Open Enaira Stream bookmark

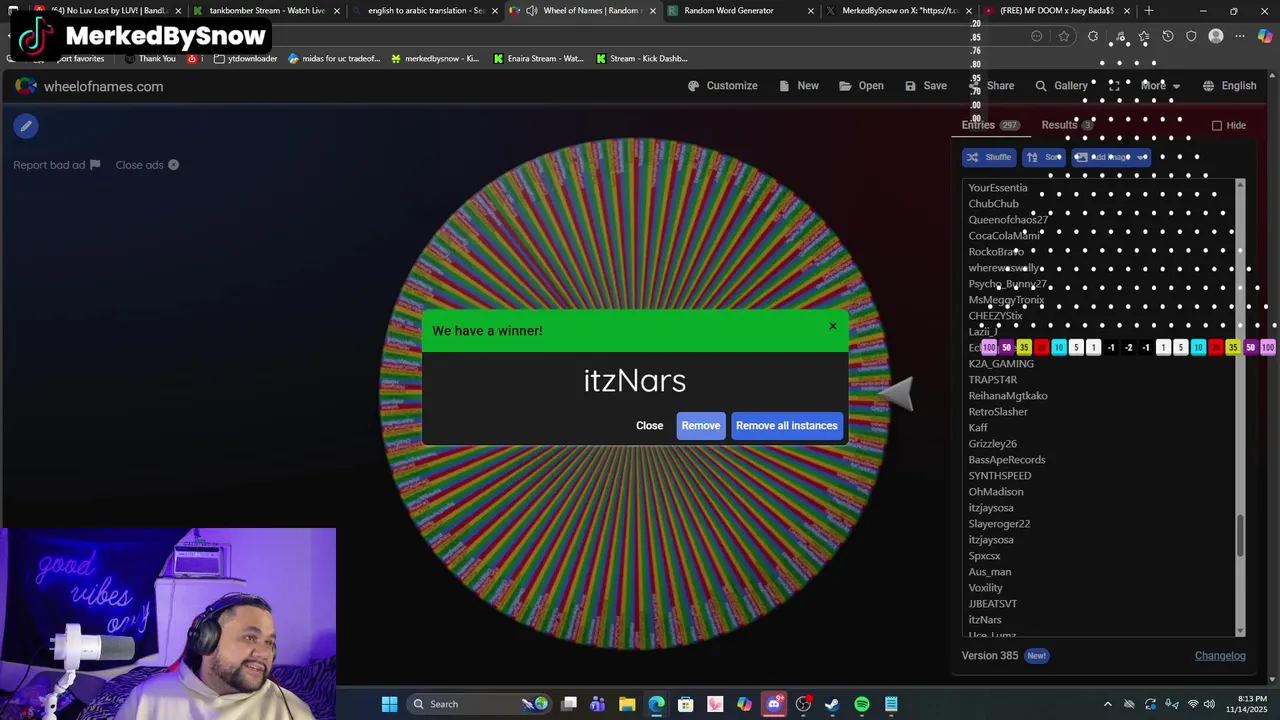pyautogui.click(x=538, y=59)
